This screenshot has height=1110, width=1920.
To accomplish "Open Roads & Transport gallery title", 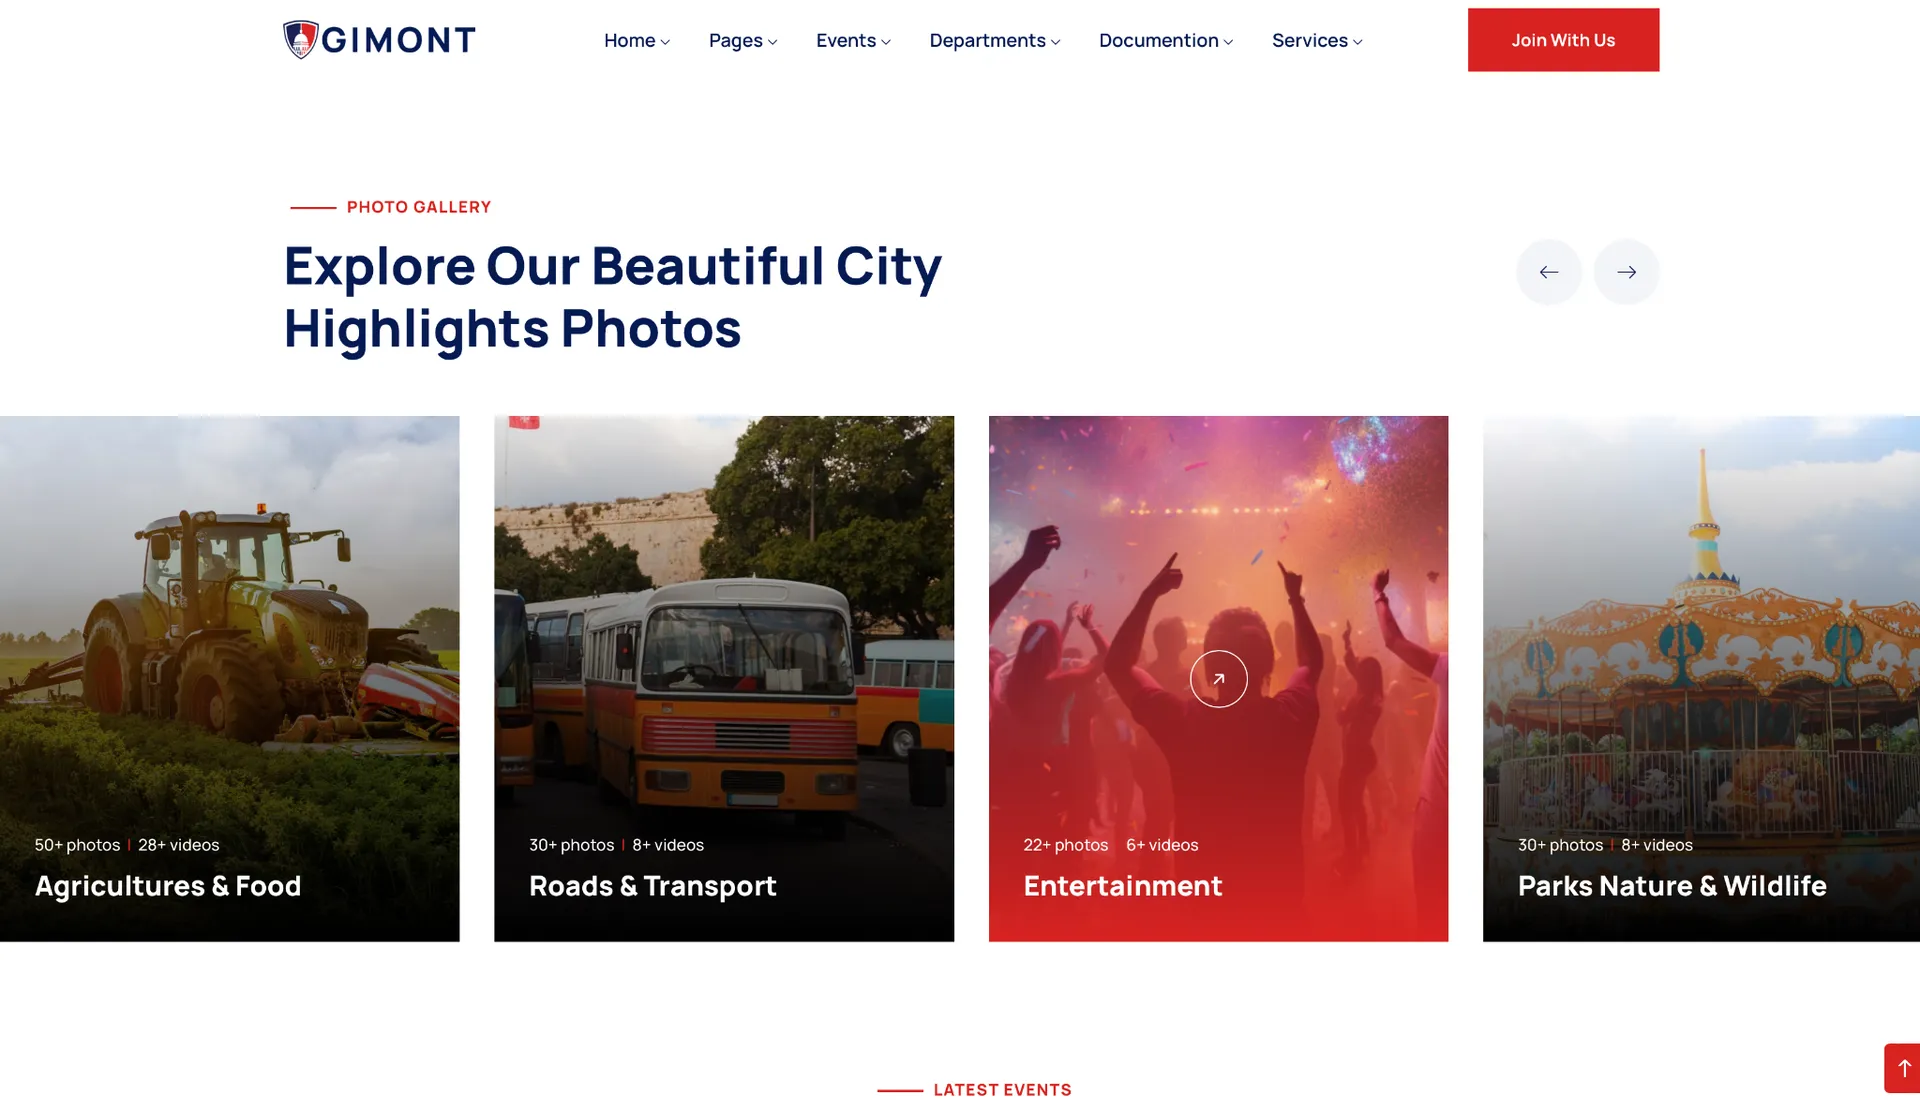I will [652, 886].
